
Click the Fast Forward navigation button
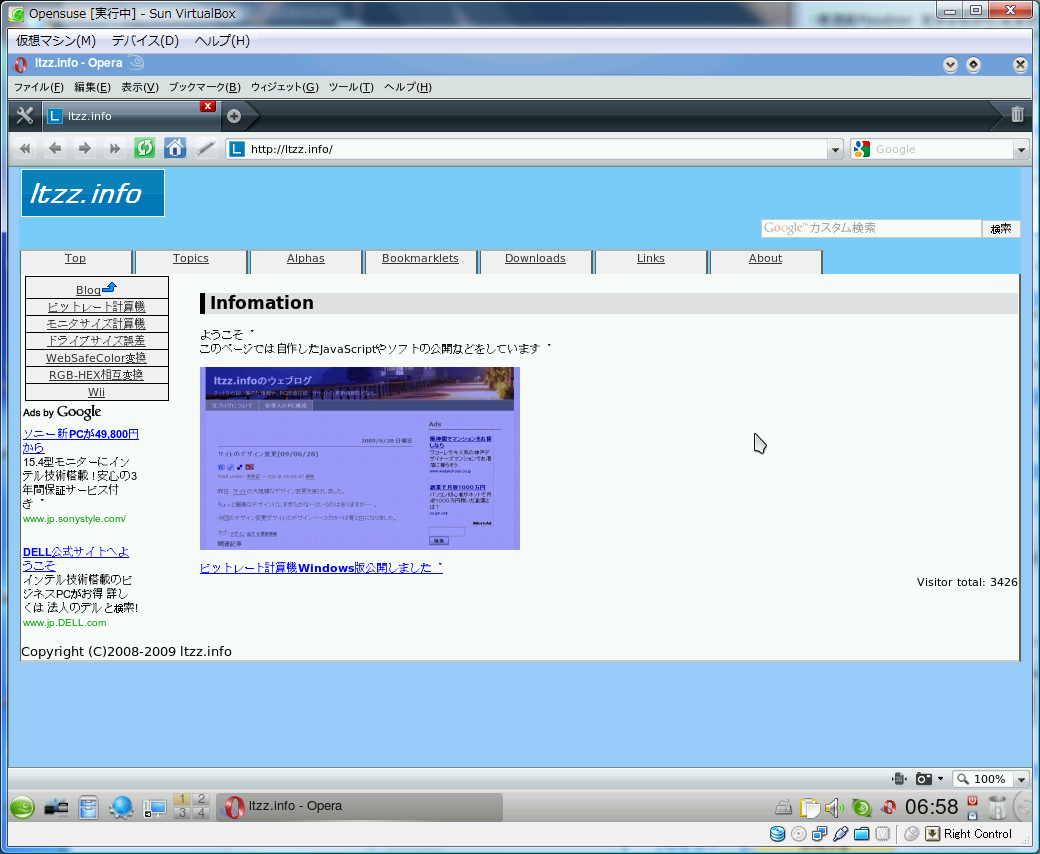pyautogui.click(x=115, y=149)
